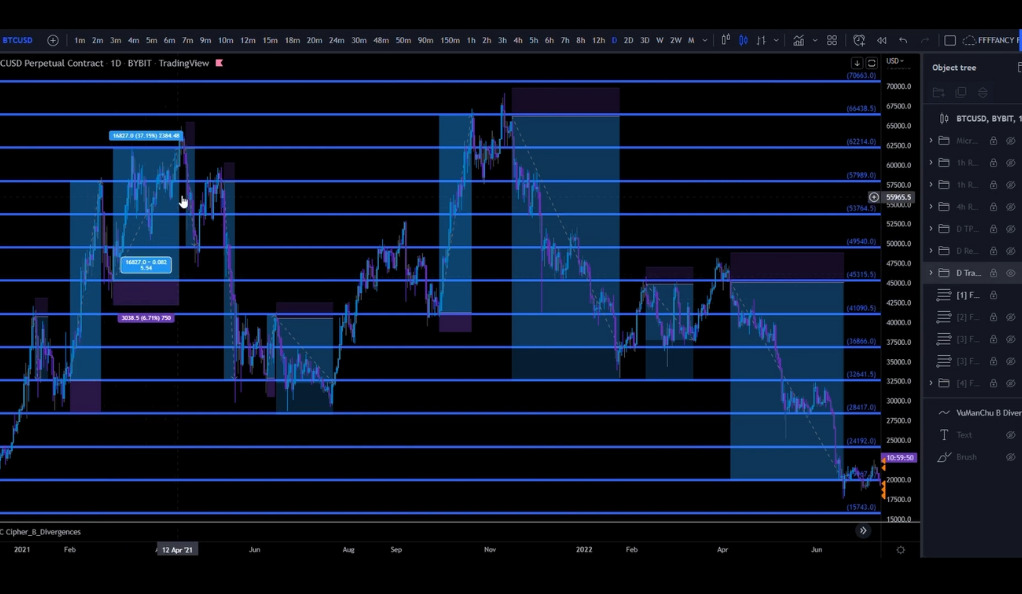
Task: Switch to the 15m timeframe
Action: coord(270,40)
